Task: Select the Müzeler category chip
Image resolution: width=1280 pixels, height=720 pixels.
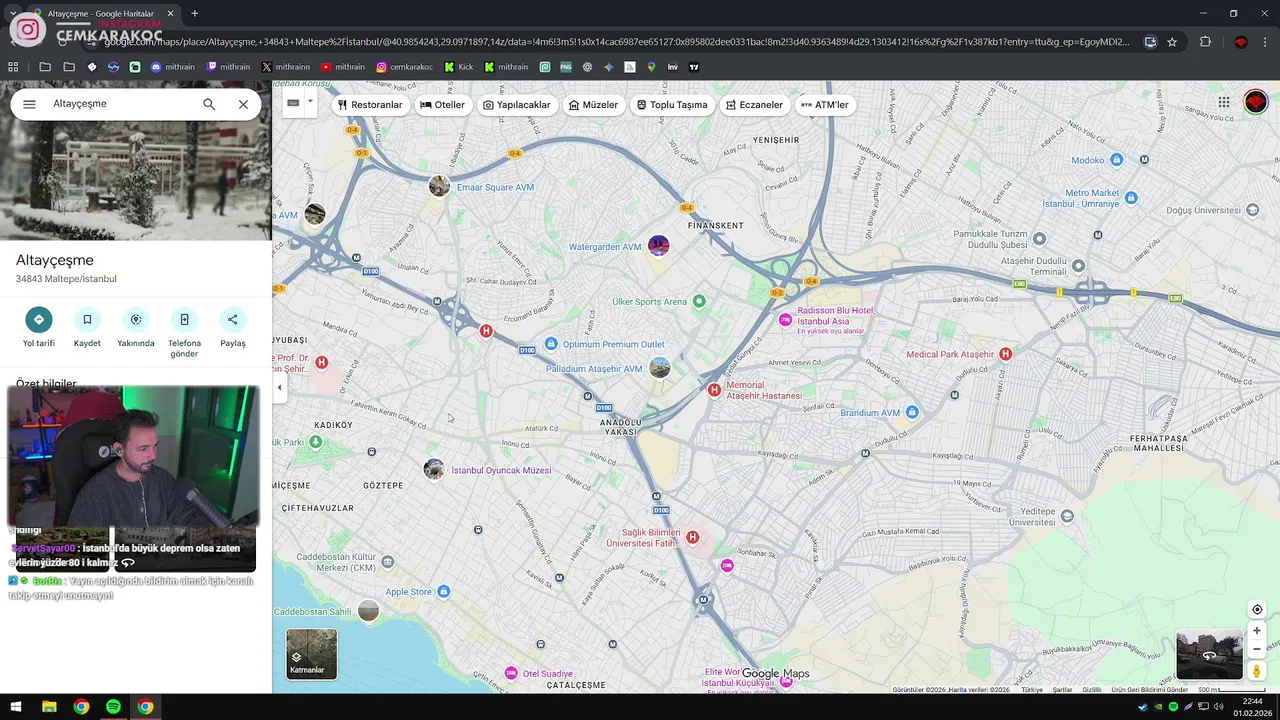Action: [x=594, y=105]
